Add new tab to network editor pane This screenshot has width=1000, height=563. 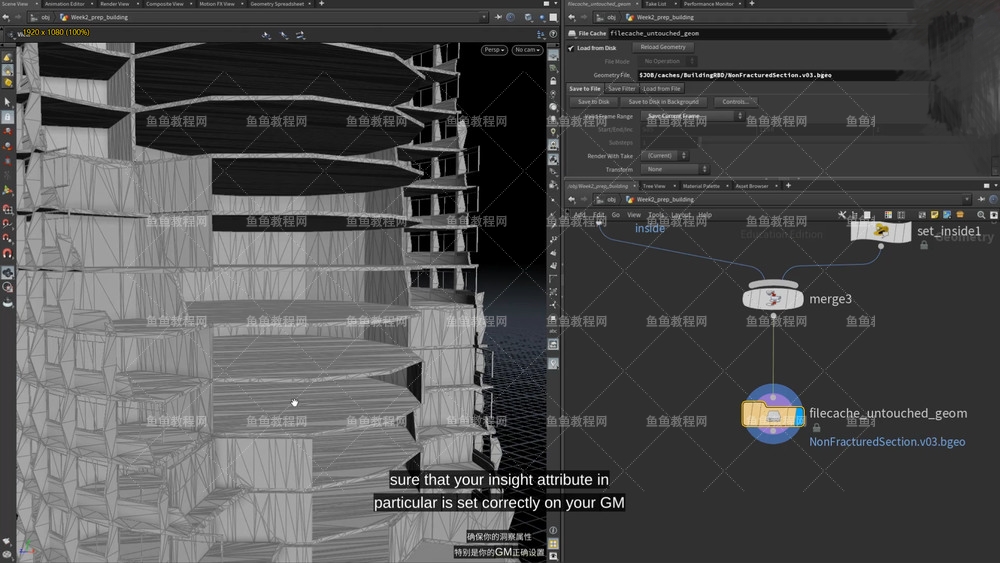click(x=788, y=186)
